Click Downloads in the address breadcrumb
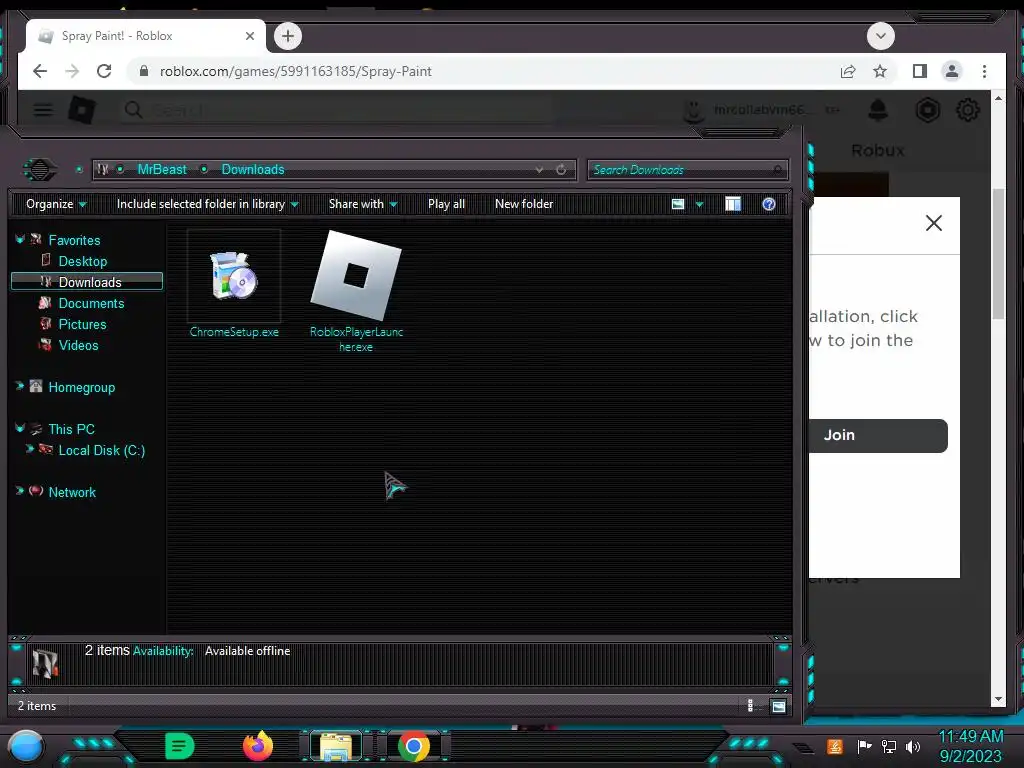This screenshot has width=1024, height=768. tap(253, 170)
